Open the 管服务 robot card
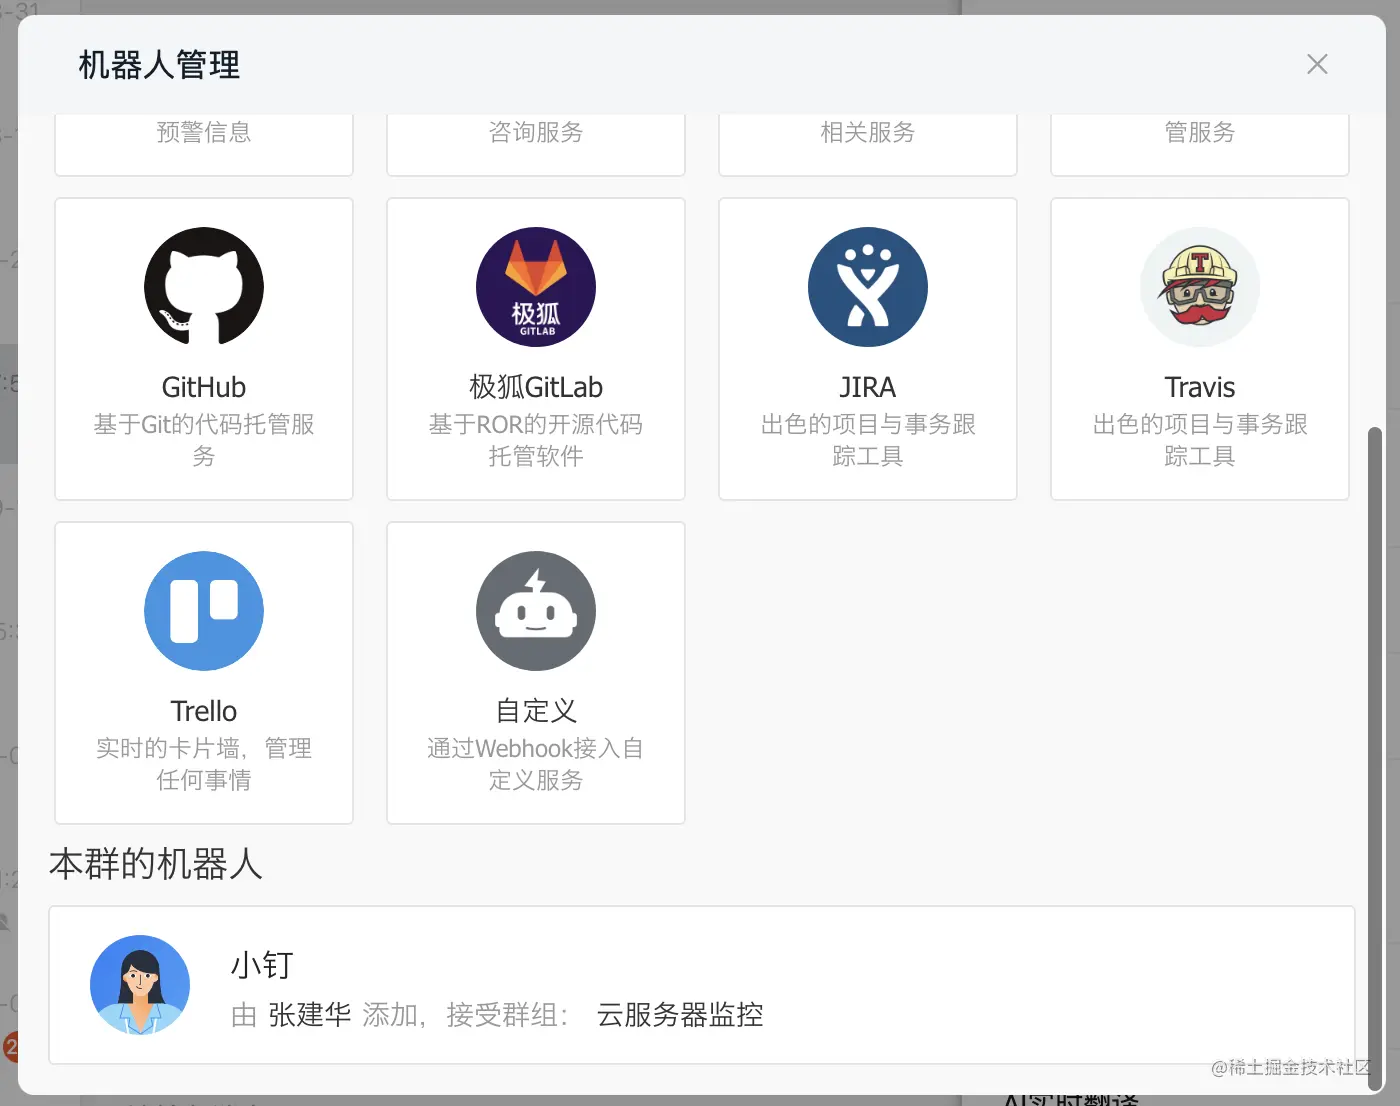This screenshot has height=1106, width=1400. click(1200, 144)
